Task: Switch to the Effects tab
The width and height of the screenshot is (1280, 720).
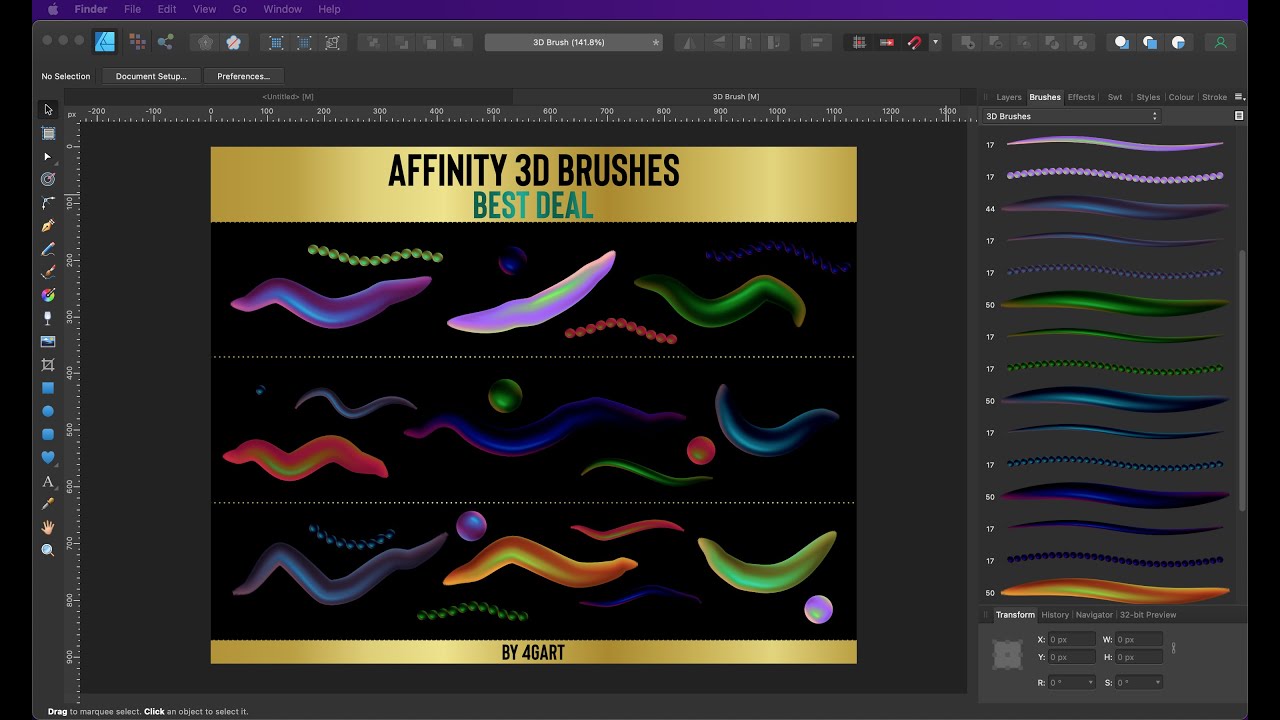Action: pyautogui.click(x=1081, y=97)
